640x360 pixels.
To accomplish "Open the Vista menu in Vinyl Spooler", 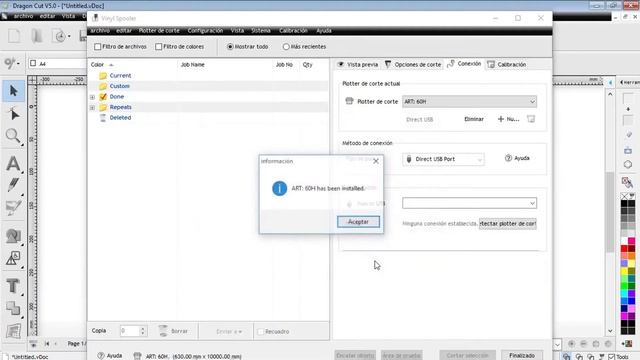I will point(237,31).
